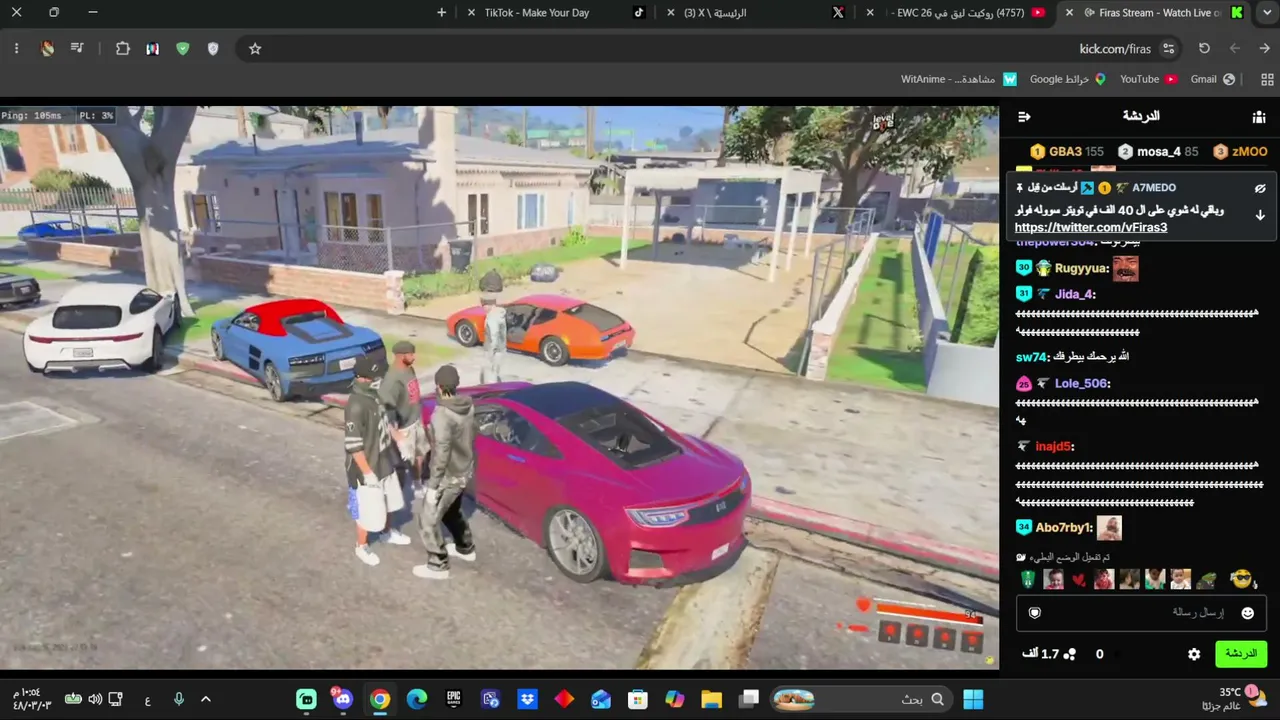Toggle the taskbar microphone indicator
This screenshot has height=720, width=1280.
tap(178, 699)
